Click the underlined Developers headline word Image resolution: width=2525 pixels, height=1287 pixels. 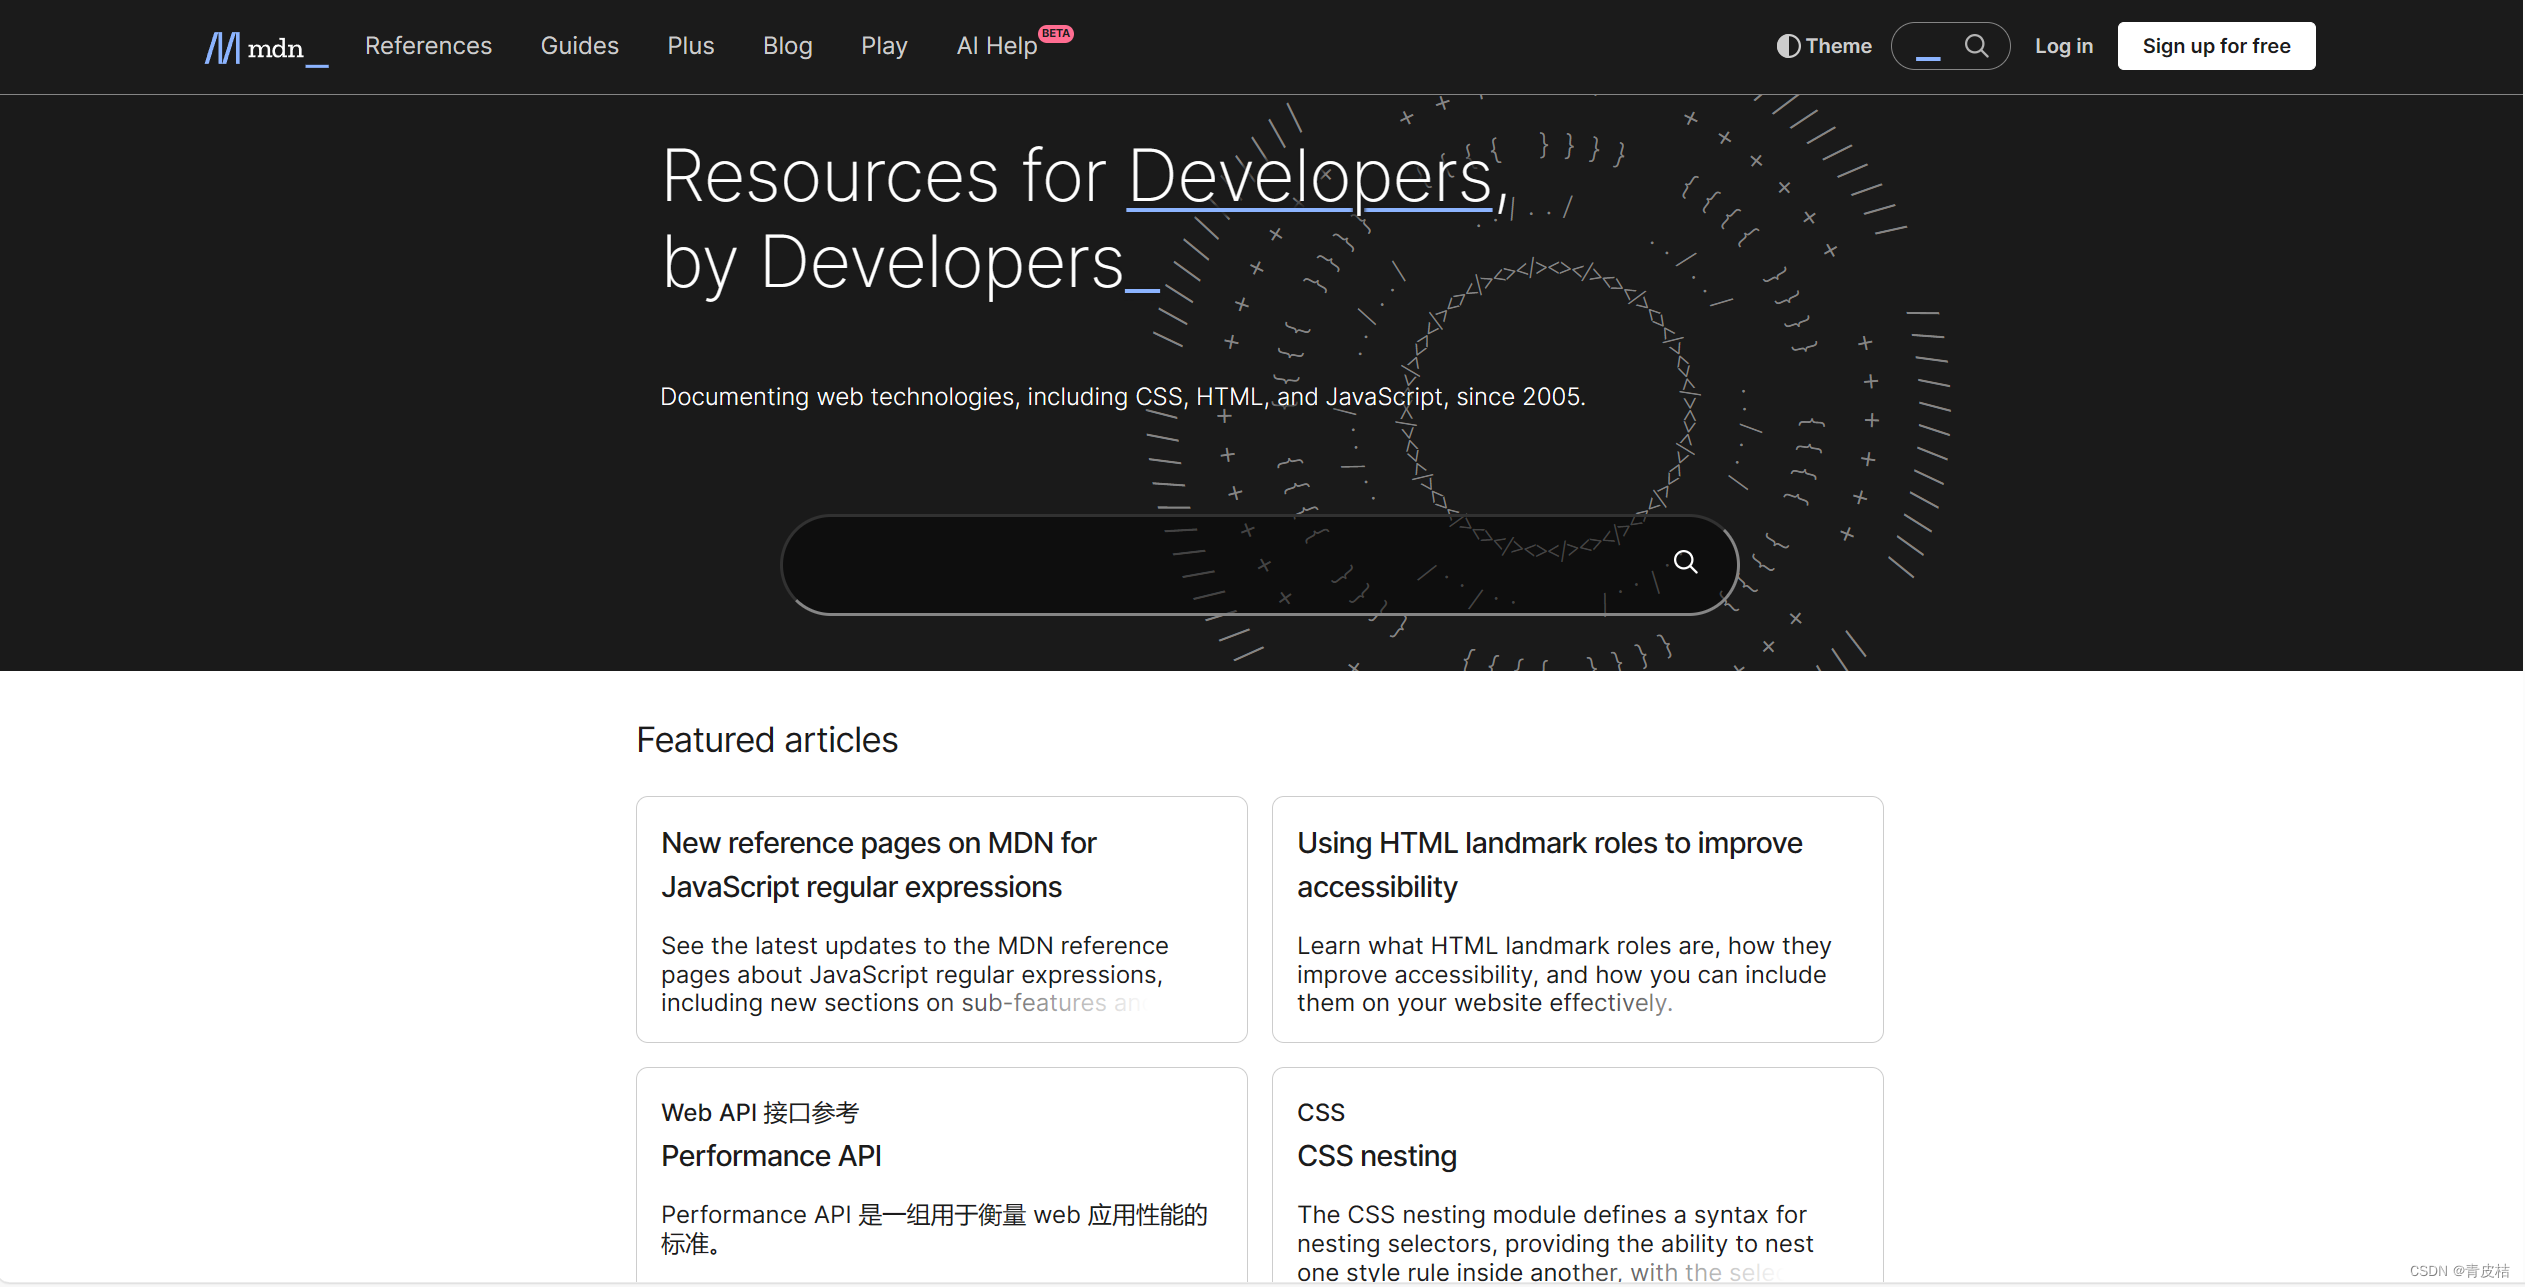(1309, 176)
